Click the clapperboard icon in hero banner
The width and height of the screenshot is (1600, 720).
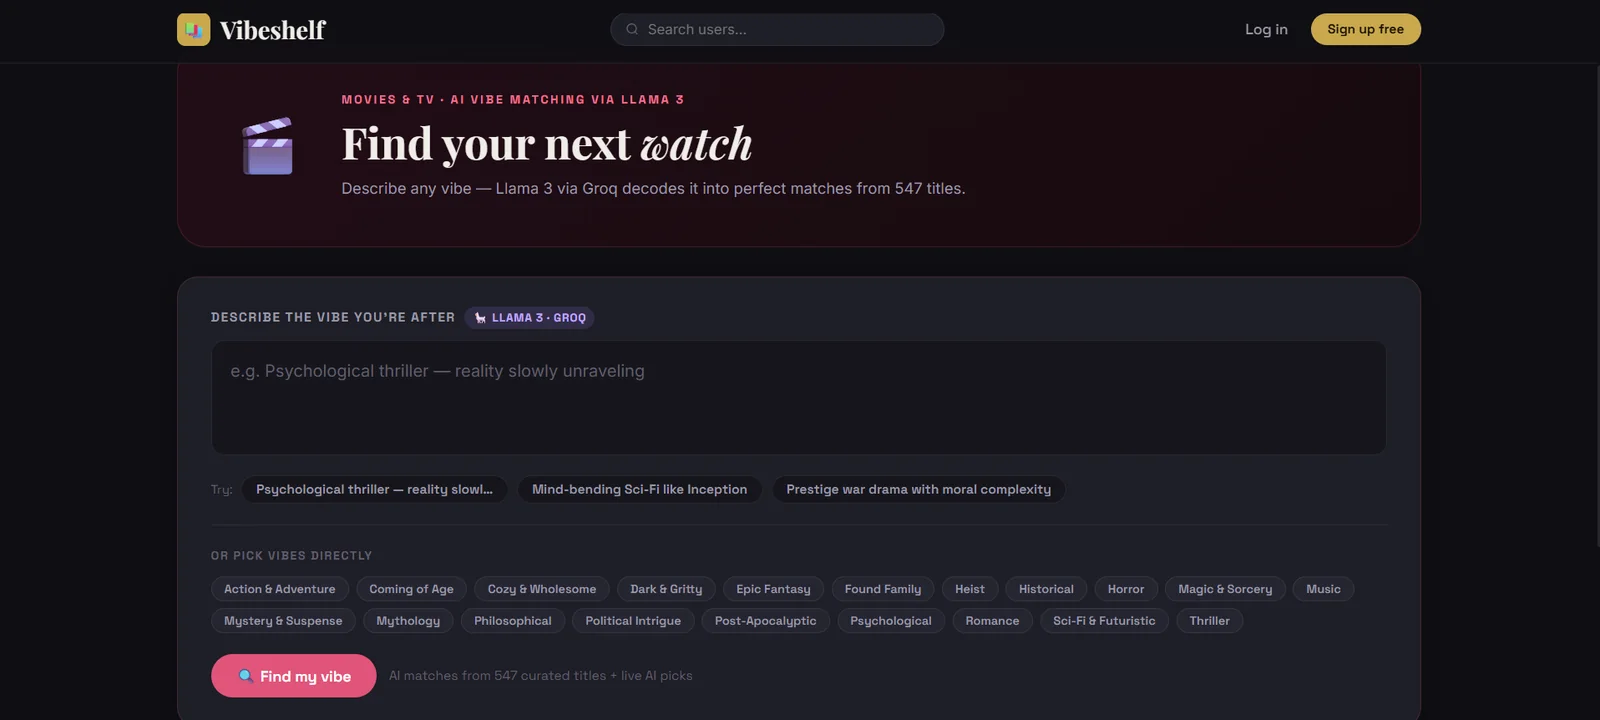268,146
